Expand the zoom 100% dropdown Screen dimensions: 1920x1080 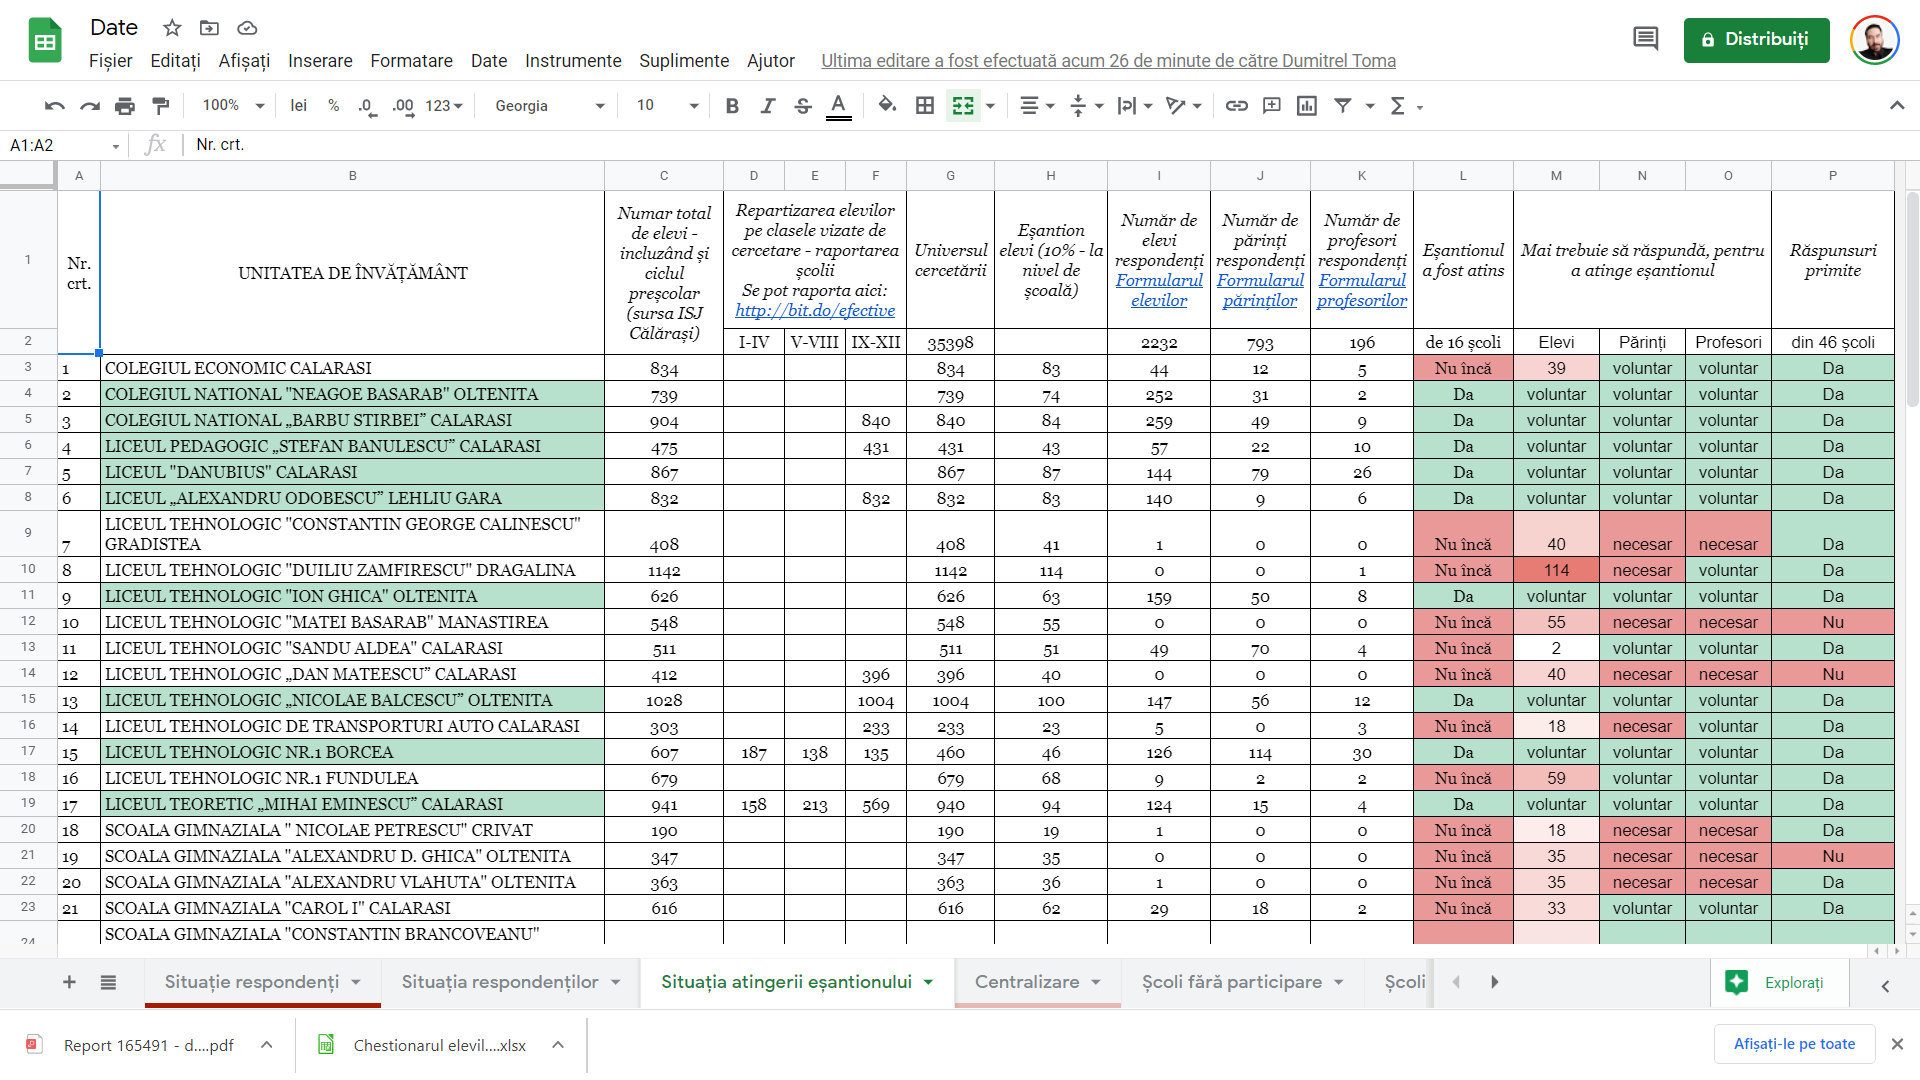(x=233, y=106)
